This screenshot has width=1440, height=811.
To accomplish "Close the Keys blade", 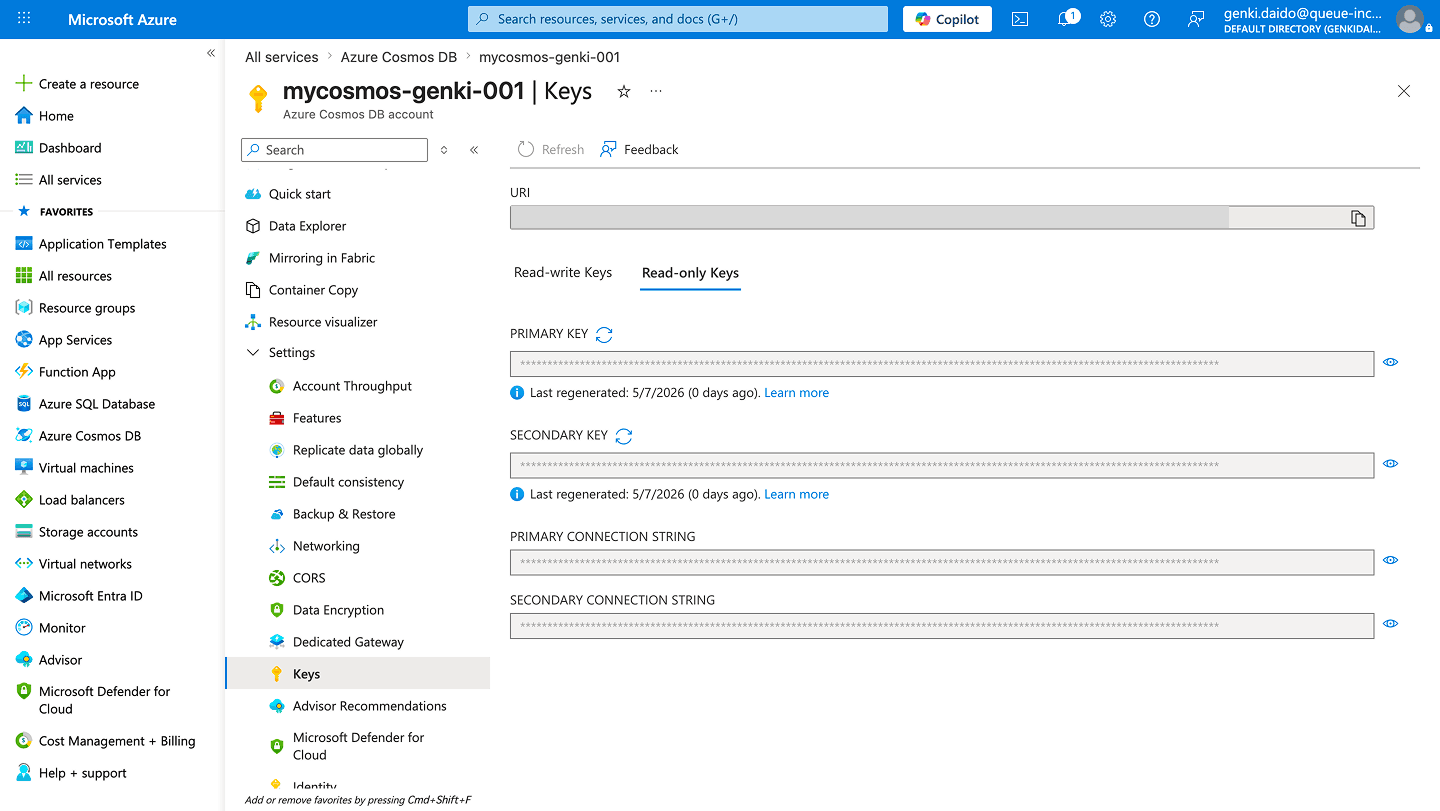I will tap(1404, 91).
